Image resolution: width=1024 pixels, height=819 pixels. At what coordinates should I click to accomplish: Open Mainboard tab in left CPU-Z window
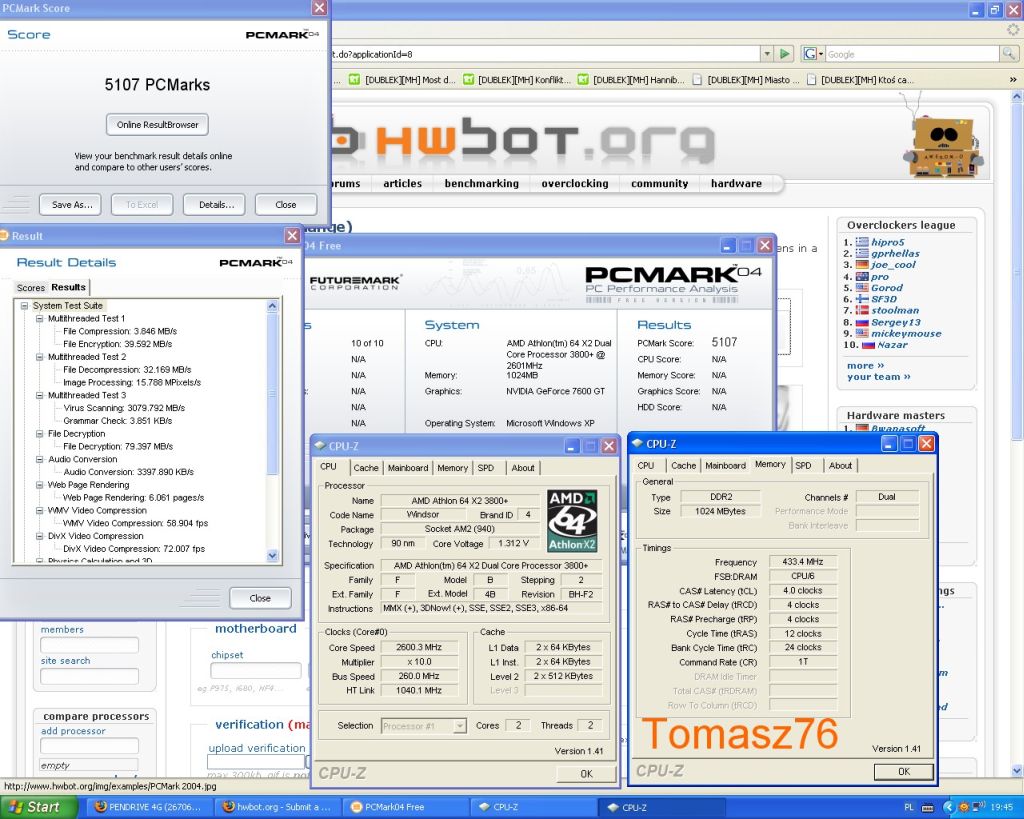pos(408,468)
